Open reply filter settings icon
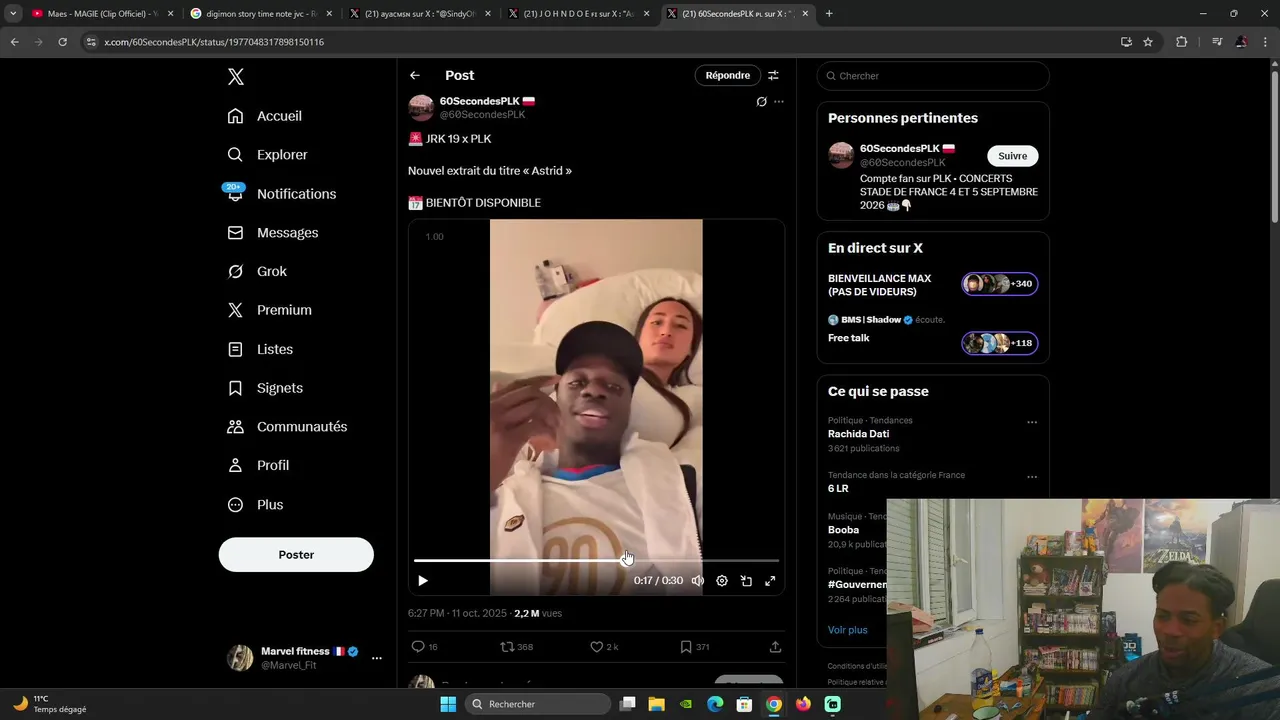Image resolution: width=1280 pixels, height=720 pixels. pos(773,75)
